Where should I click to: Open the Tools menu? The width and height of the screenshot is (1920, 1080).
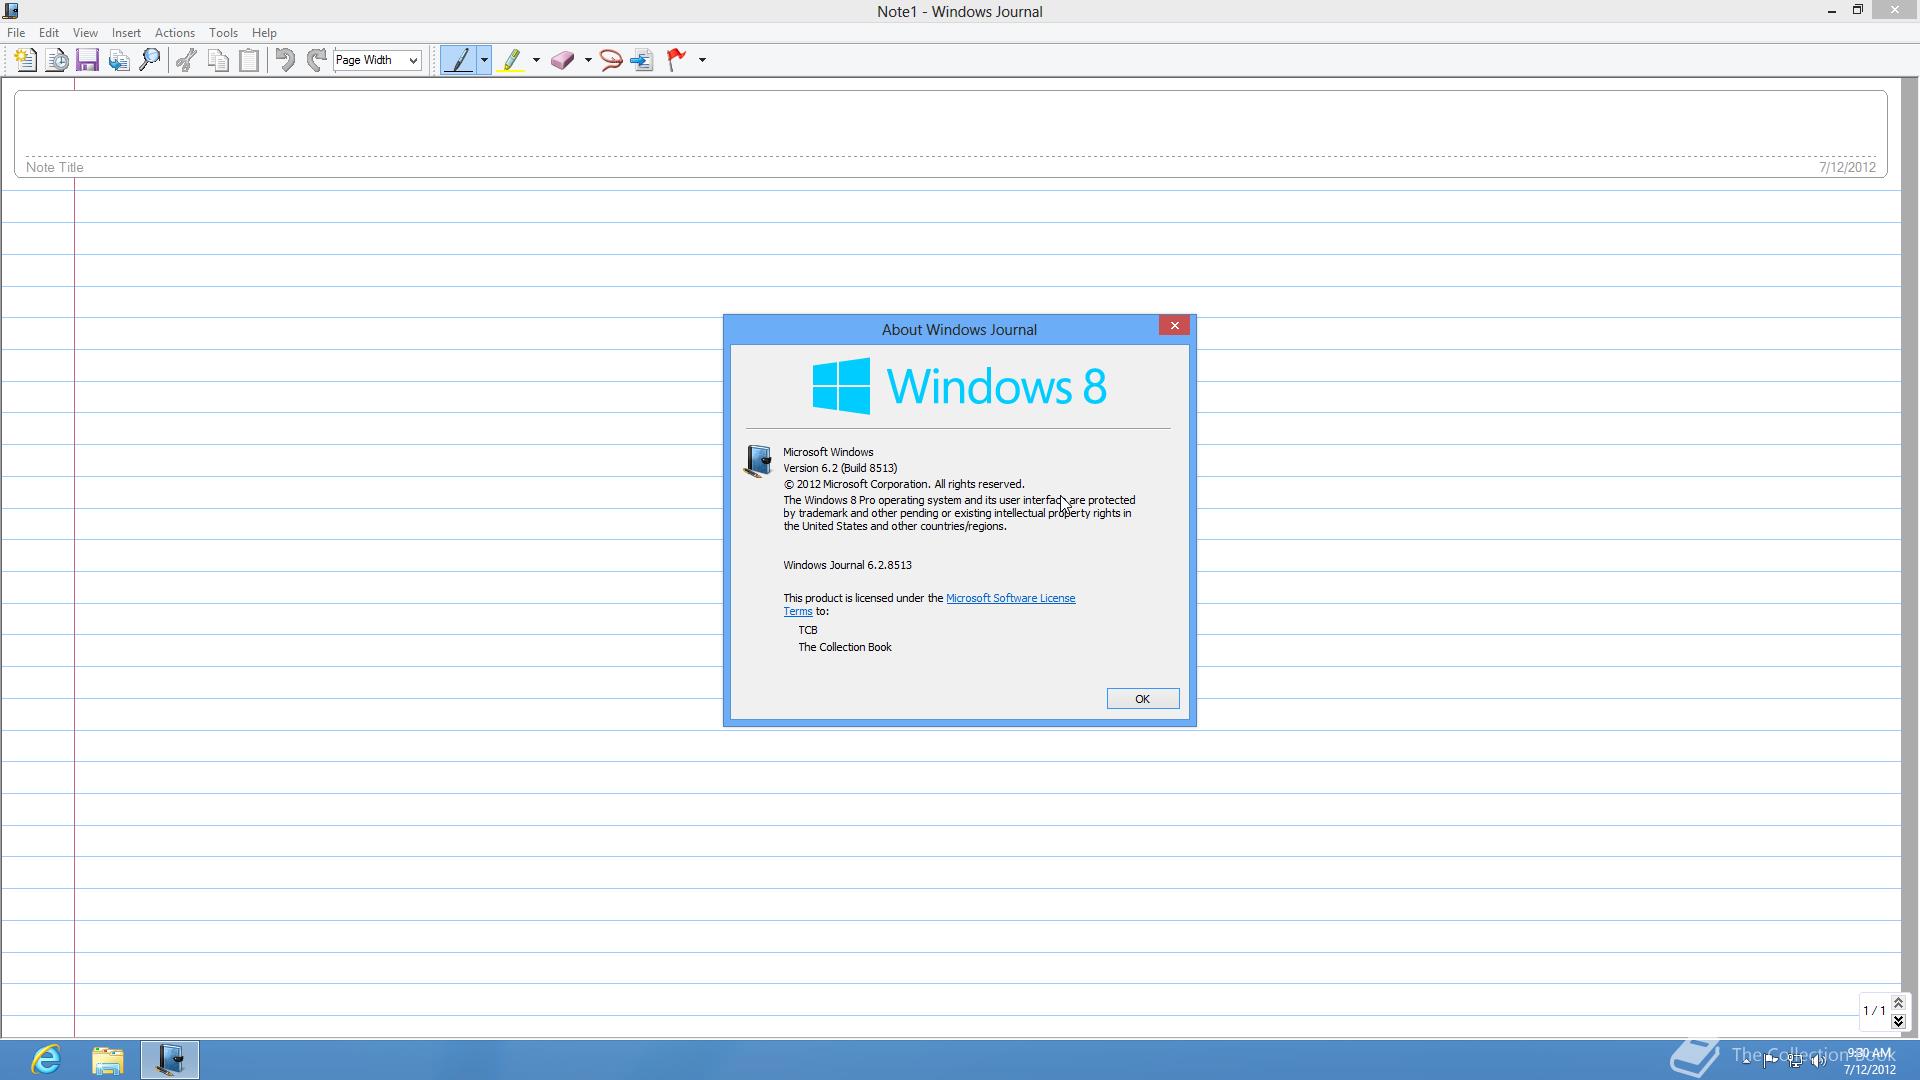223,33
